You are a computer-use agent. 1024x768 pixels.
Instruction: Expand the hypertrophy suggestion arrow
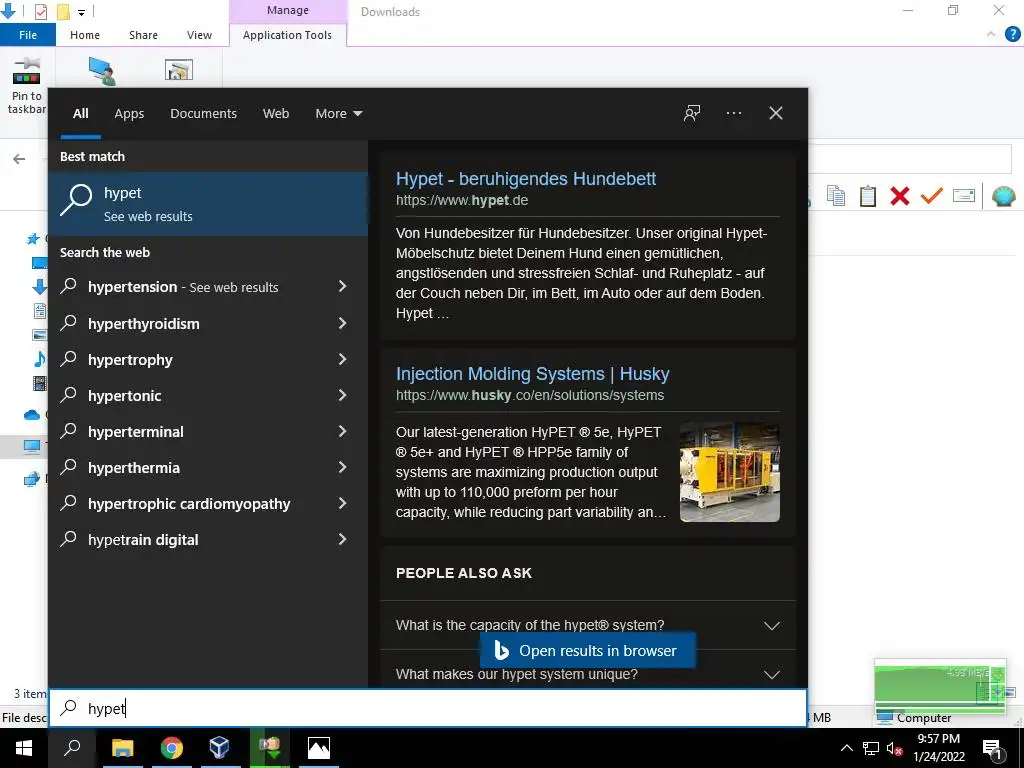[x=342, y=359]
